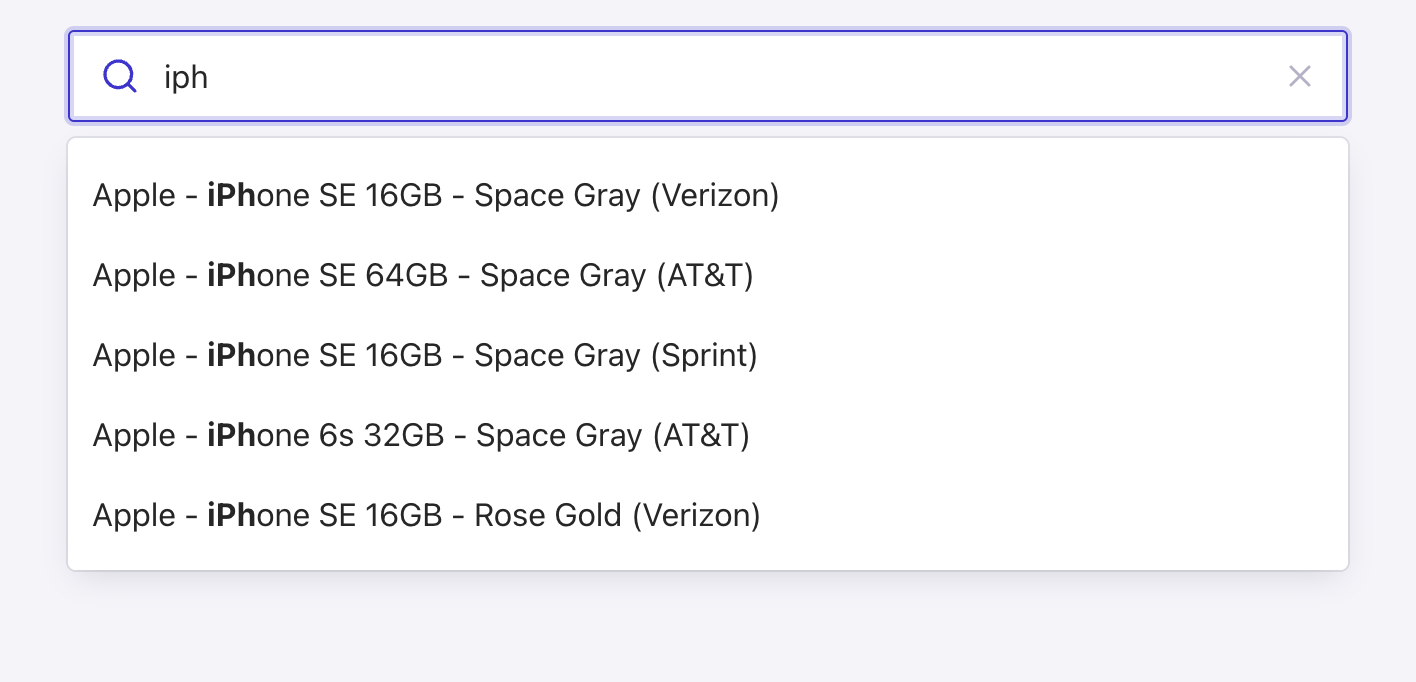
Task: Clear the search with the X icon
Action: tap(1299, 76)
